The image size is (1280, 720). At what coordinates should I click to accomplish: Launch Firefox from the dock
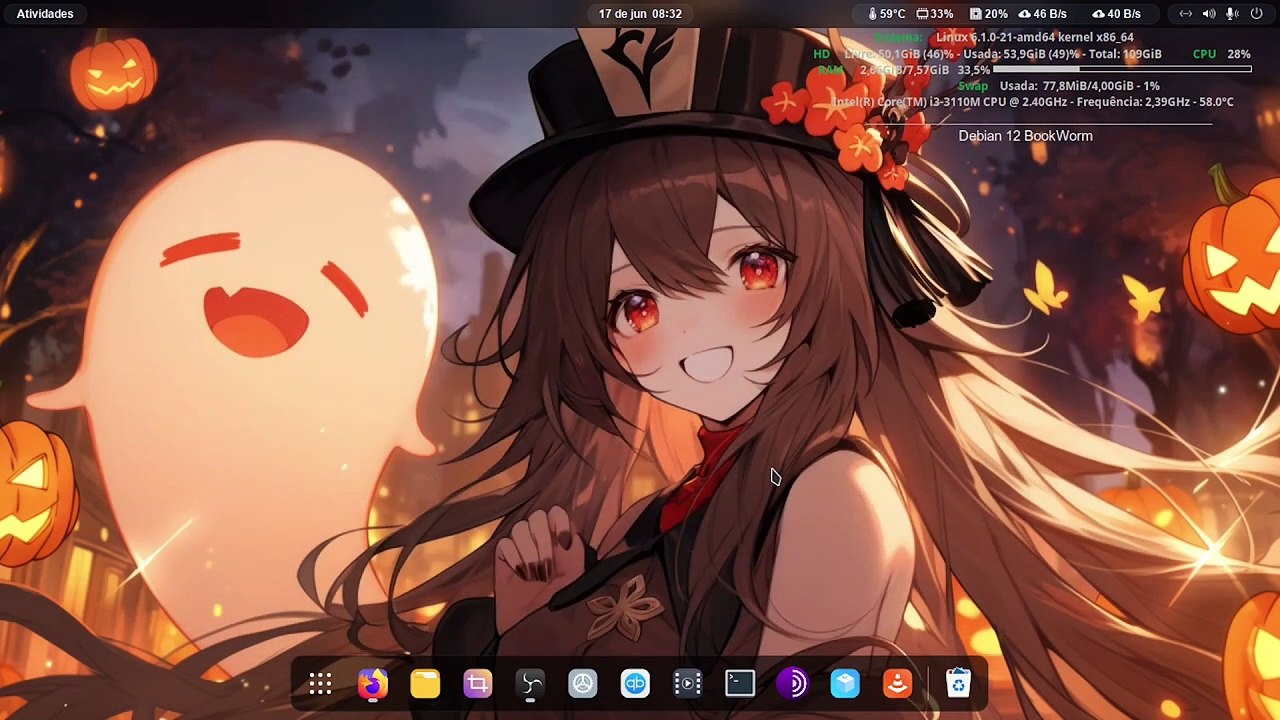point(373,684)
